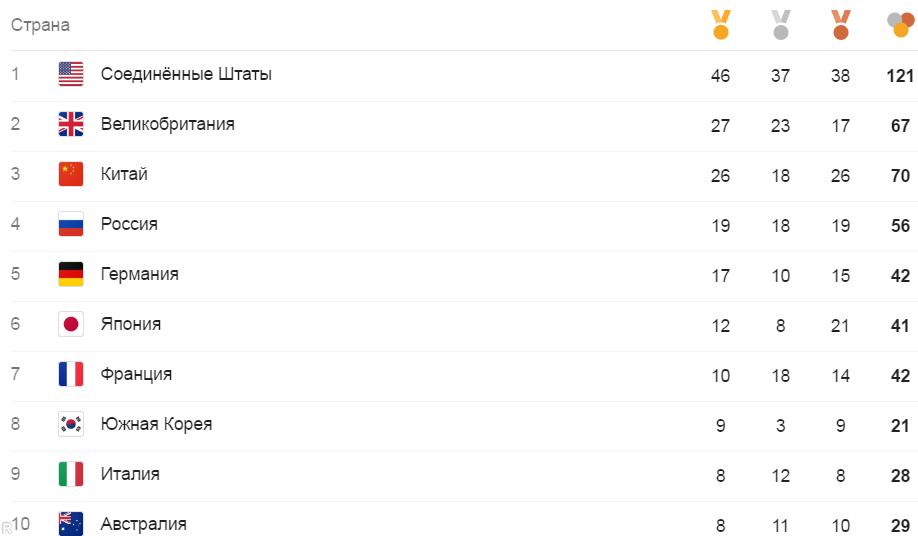Select the Южная Корея country name

tap(156, 424)
